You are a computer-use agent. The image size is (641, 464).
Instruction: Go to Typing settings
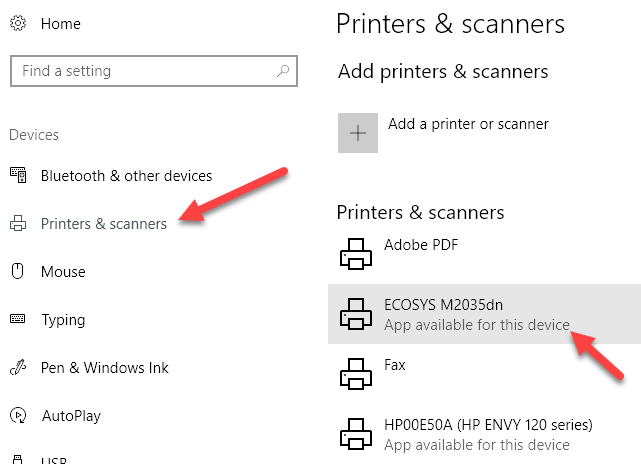click(63, 320)
